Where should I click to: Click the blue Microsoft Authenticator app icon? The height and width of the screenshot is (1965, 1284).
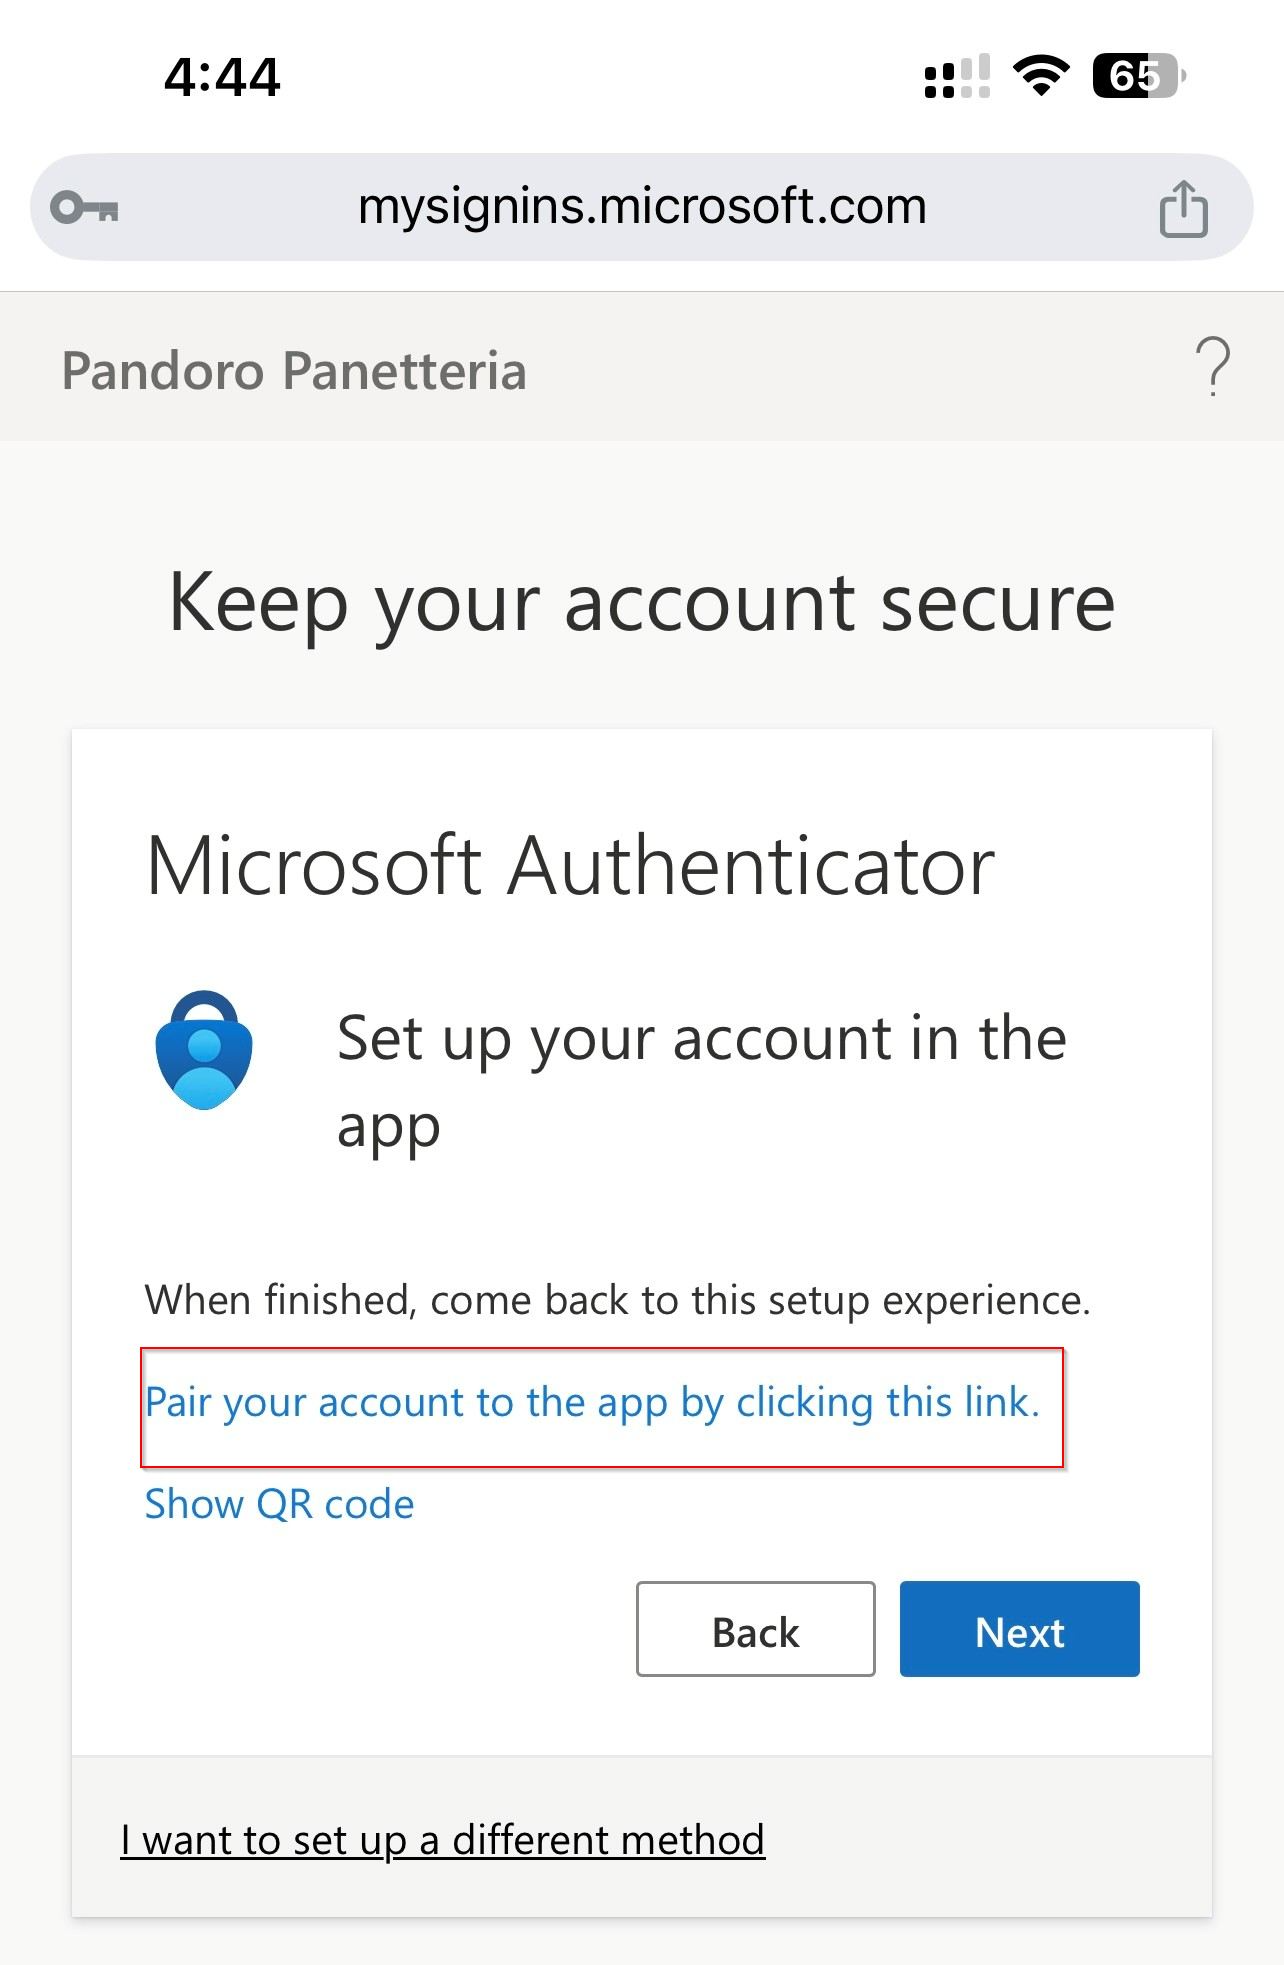[204, 1050]
